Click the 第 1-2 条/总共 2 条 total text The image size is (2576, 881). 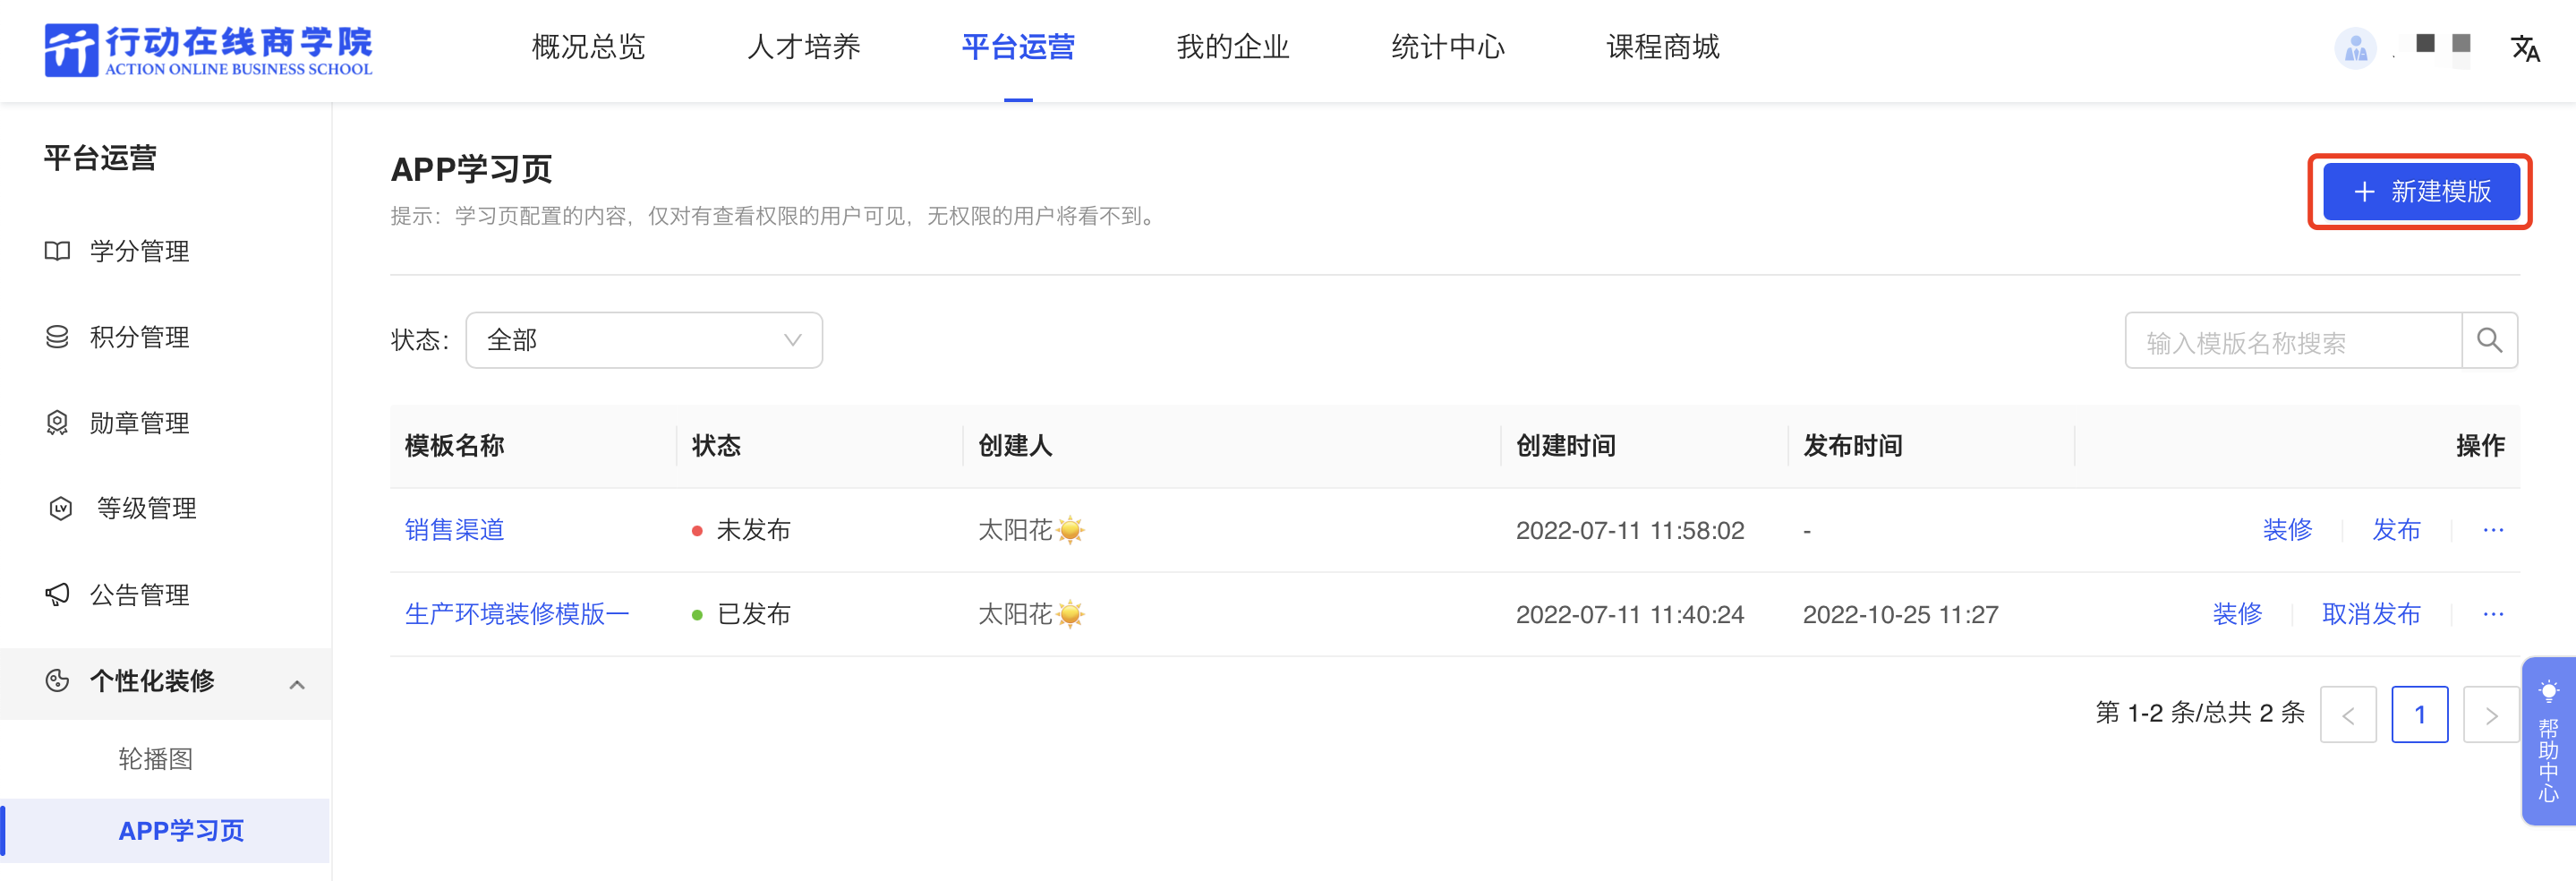(2199, 713)
